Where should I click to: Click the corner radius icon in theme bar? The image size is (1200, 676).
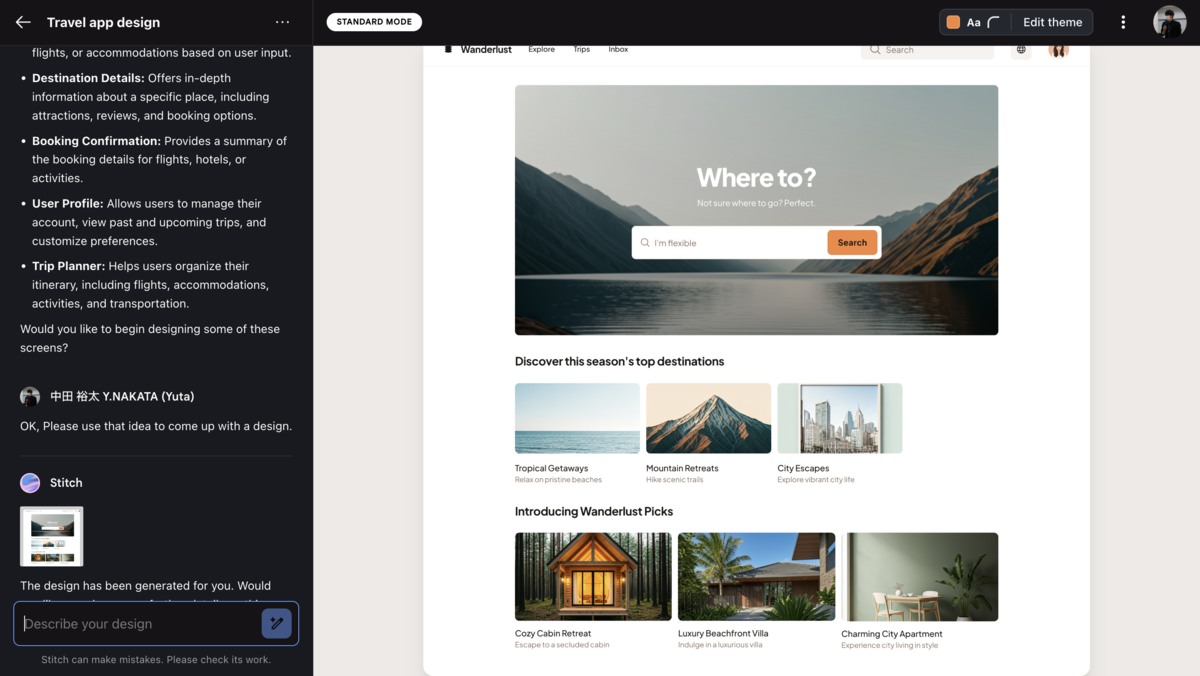click(994, 22)
